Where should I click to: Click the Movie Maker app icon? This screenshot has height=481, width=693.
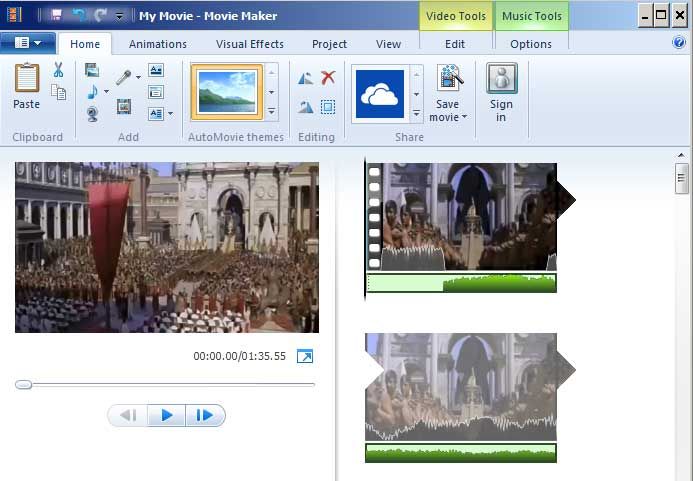pos(14,15)
